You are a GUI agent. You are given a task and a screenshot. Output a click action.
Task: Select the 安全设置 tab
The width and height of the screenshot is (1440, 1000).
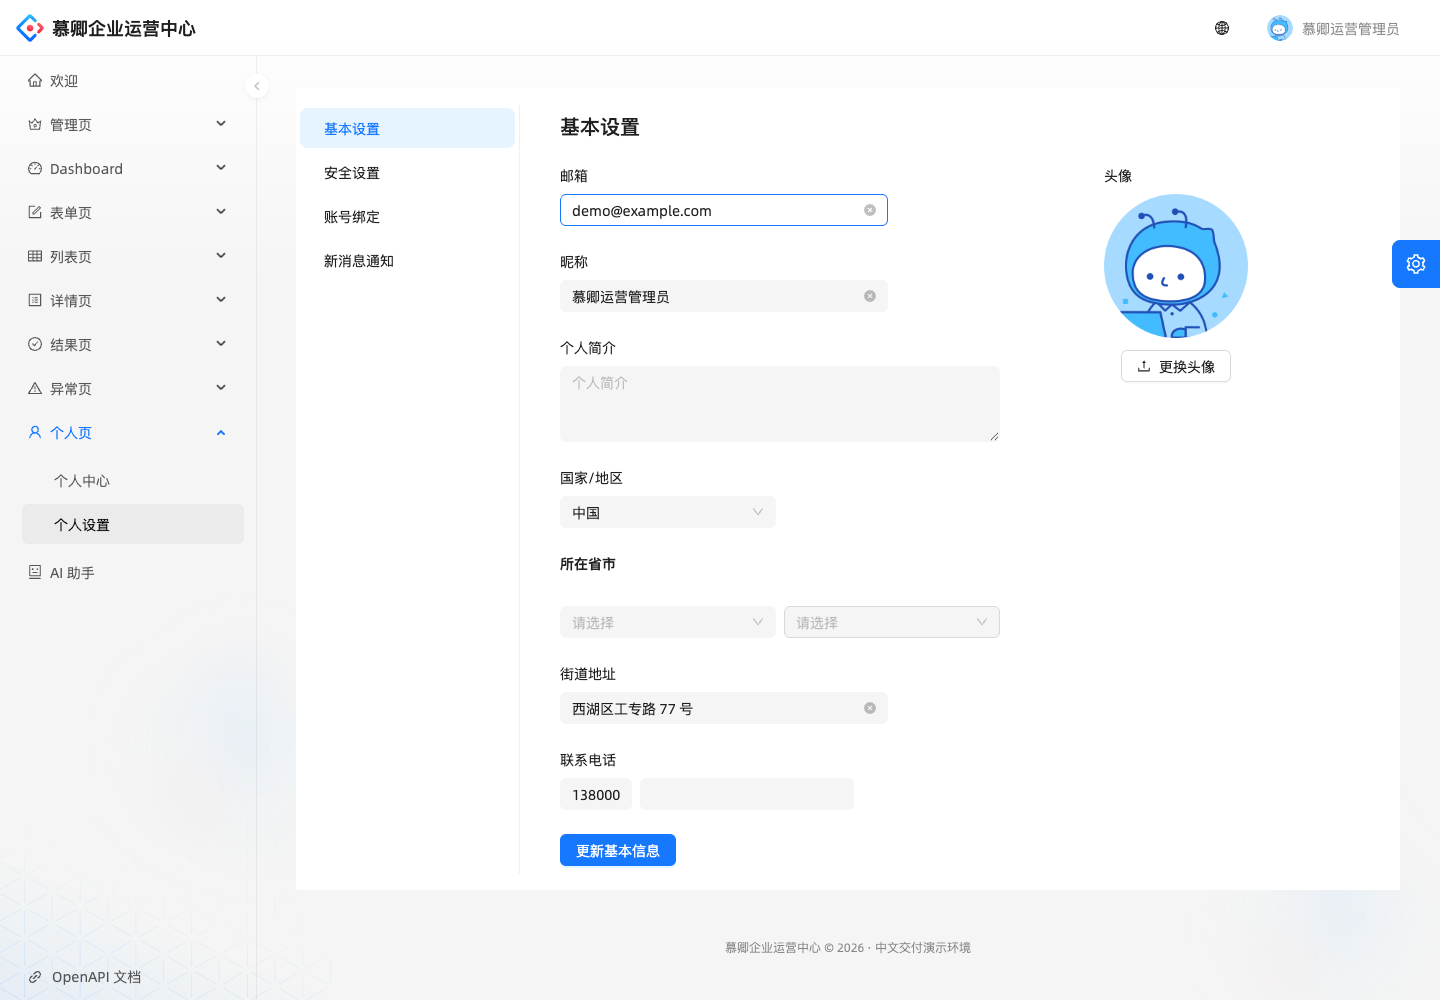pos(407,172)
